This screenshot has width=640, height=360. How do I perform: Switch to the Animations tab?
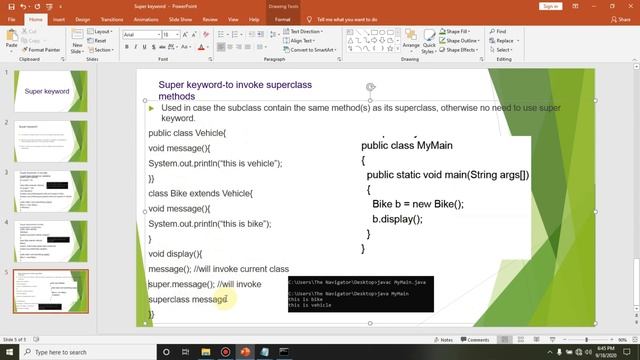coord(146,20)
